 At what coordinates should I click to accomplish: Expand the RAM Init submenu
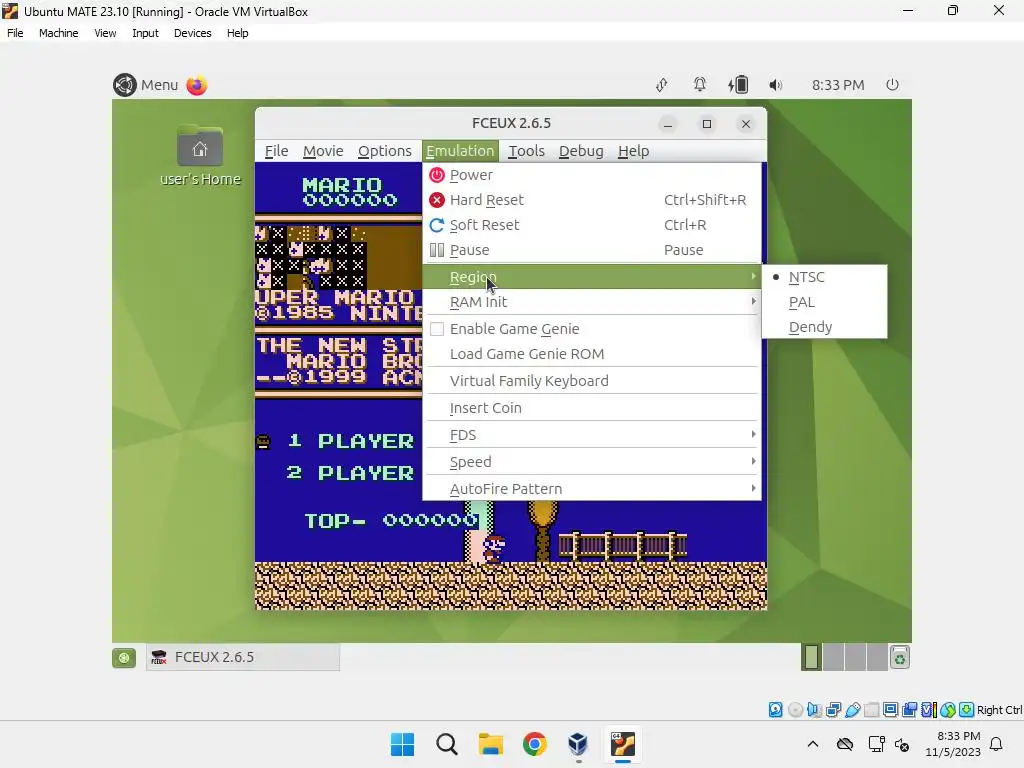pyautogui.click(x=592, y=302)
